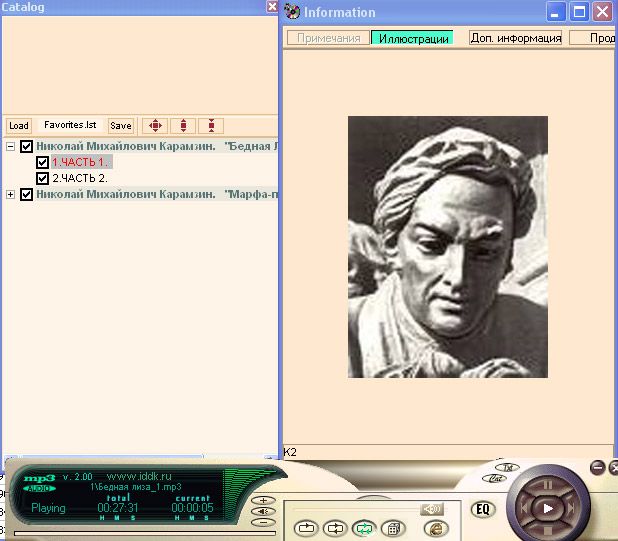Click the volume minus button

[x=263, y=521]
